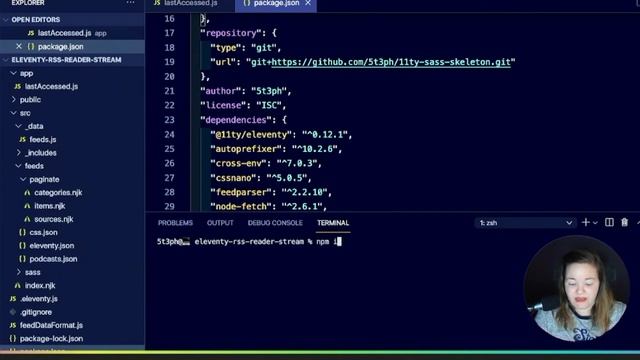Expand the public folder
Viewport: 640px width, 360px height.
(14, 100)
